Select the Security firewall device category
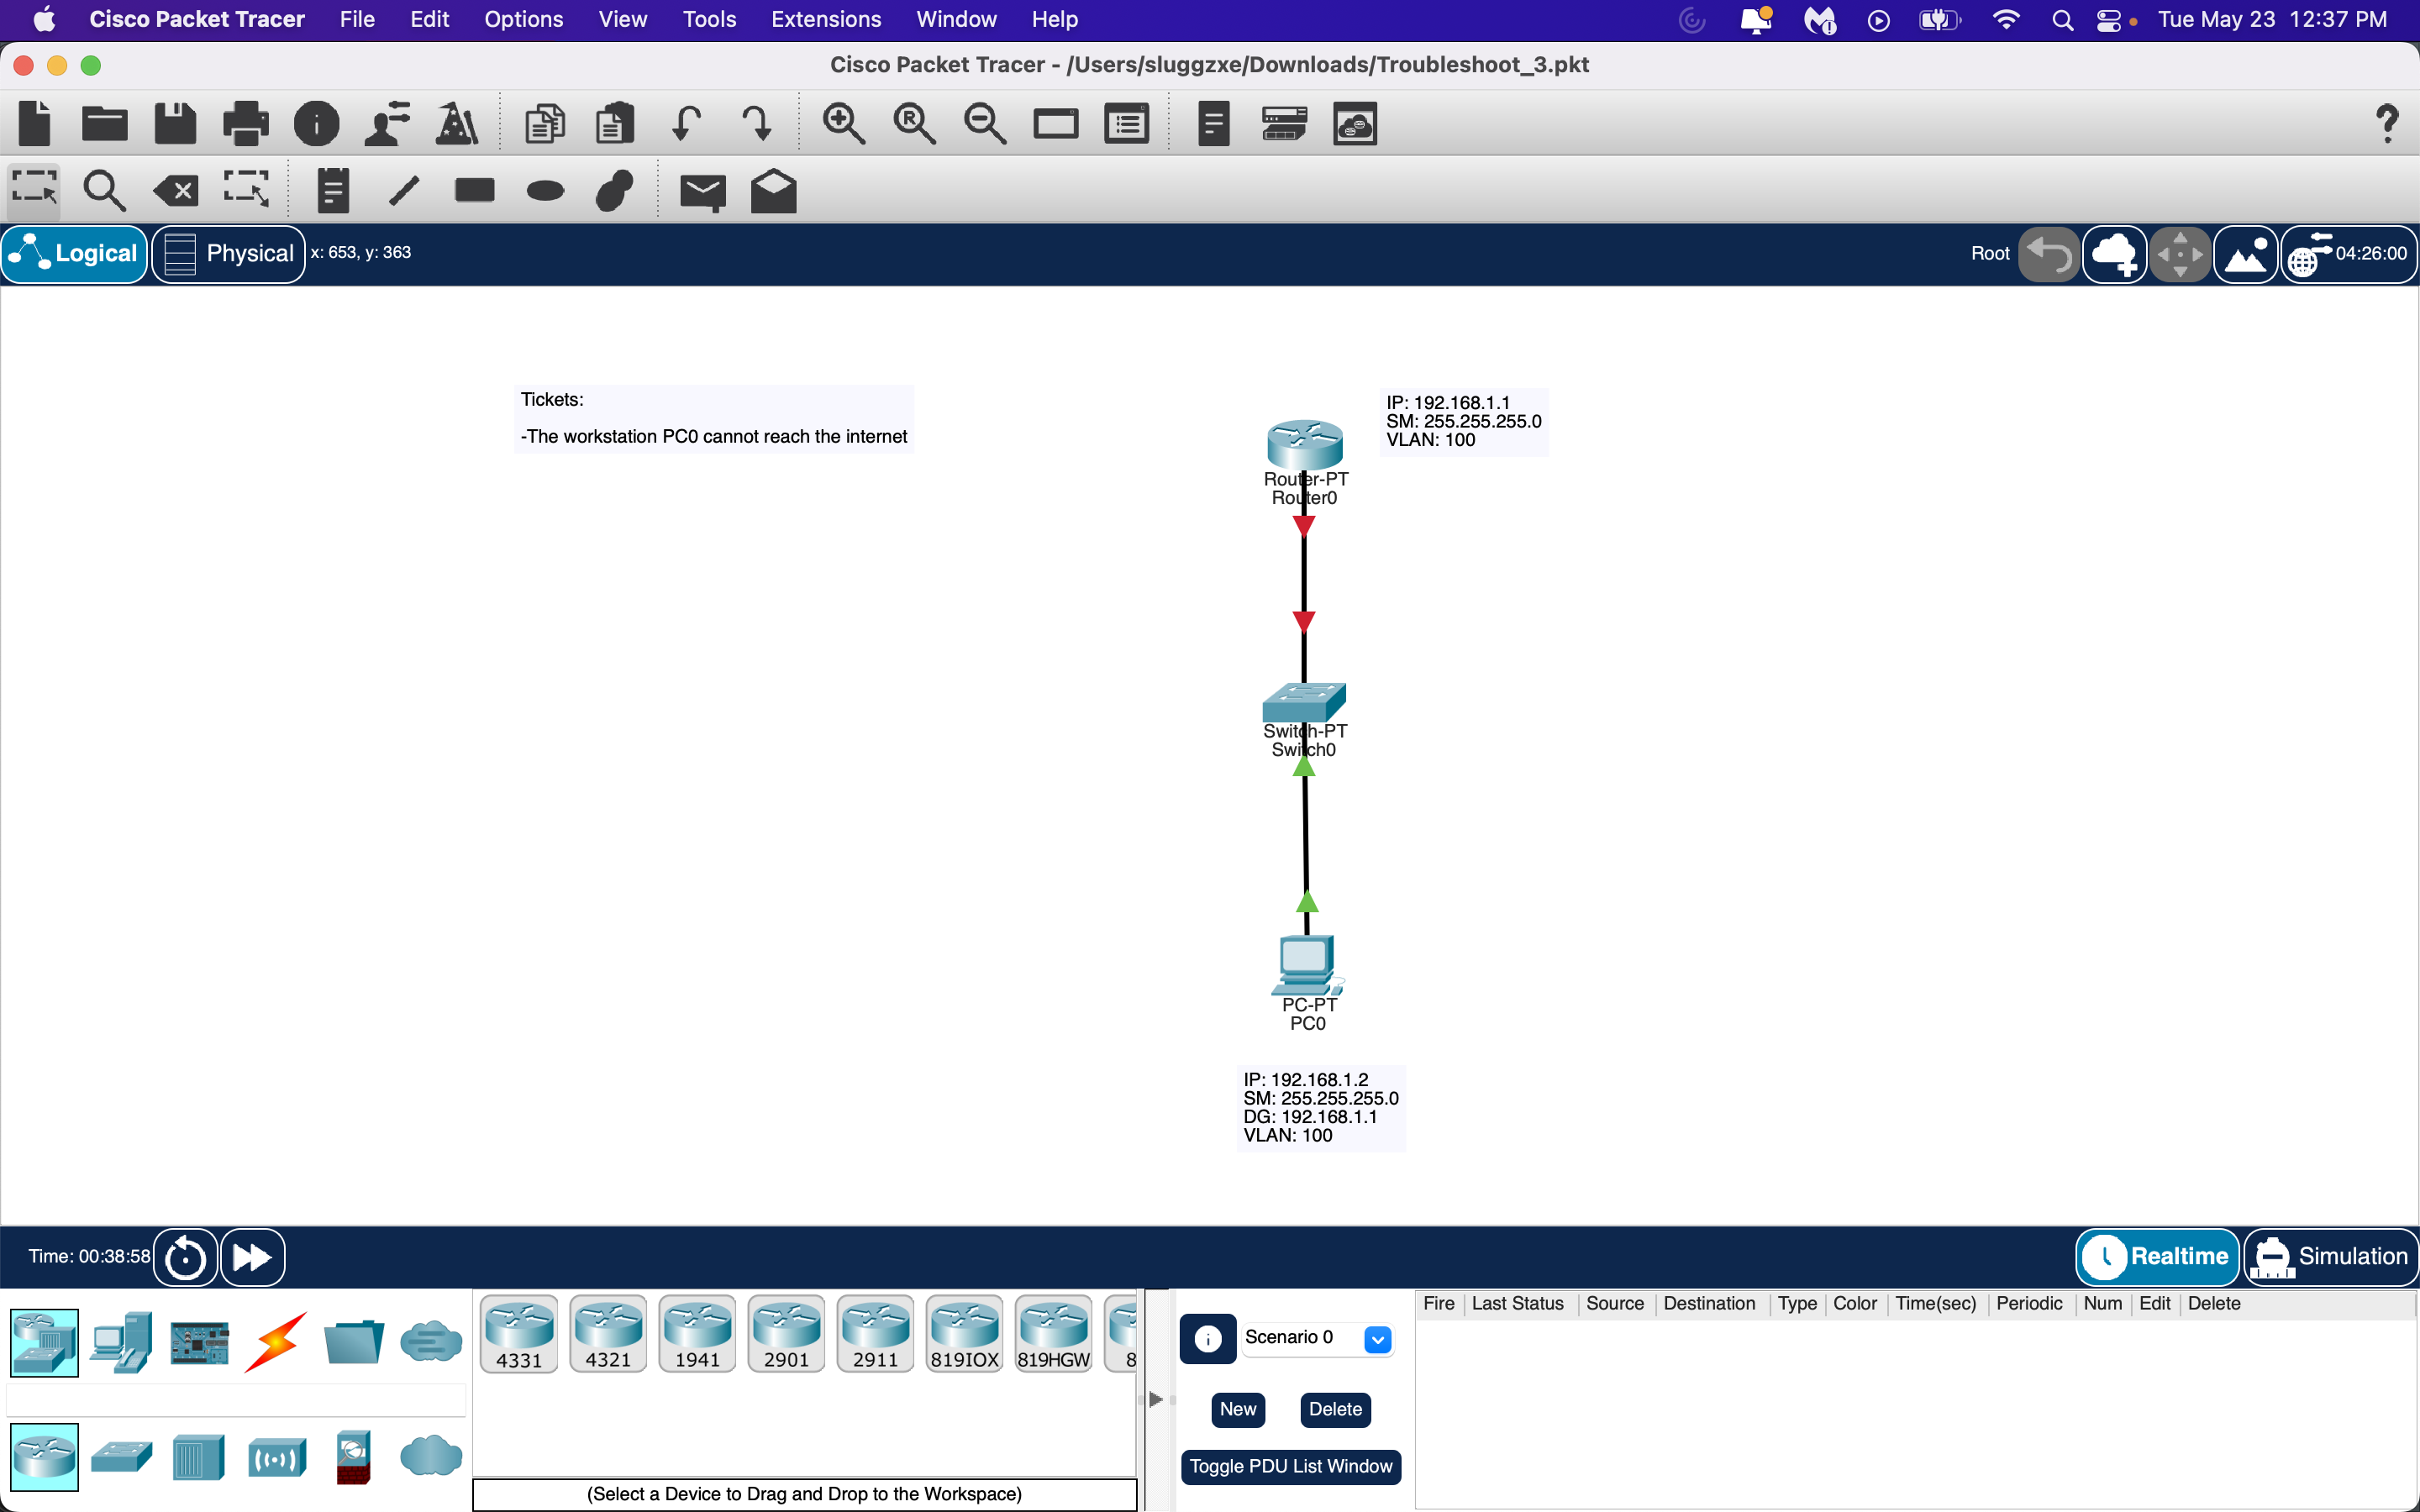This screenshot has height=1512, width=2420. (x=353, y=1456)
